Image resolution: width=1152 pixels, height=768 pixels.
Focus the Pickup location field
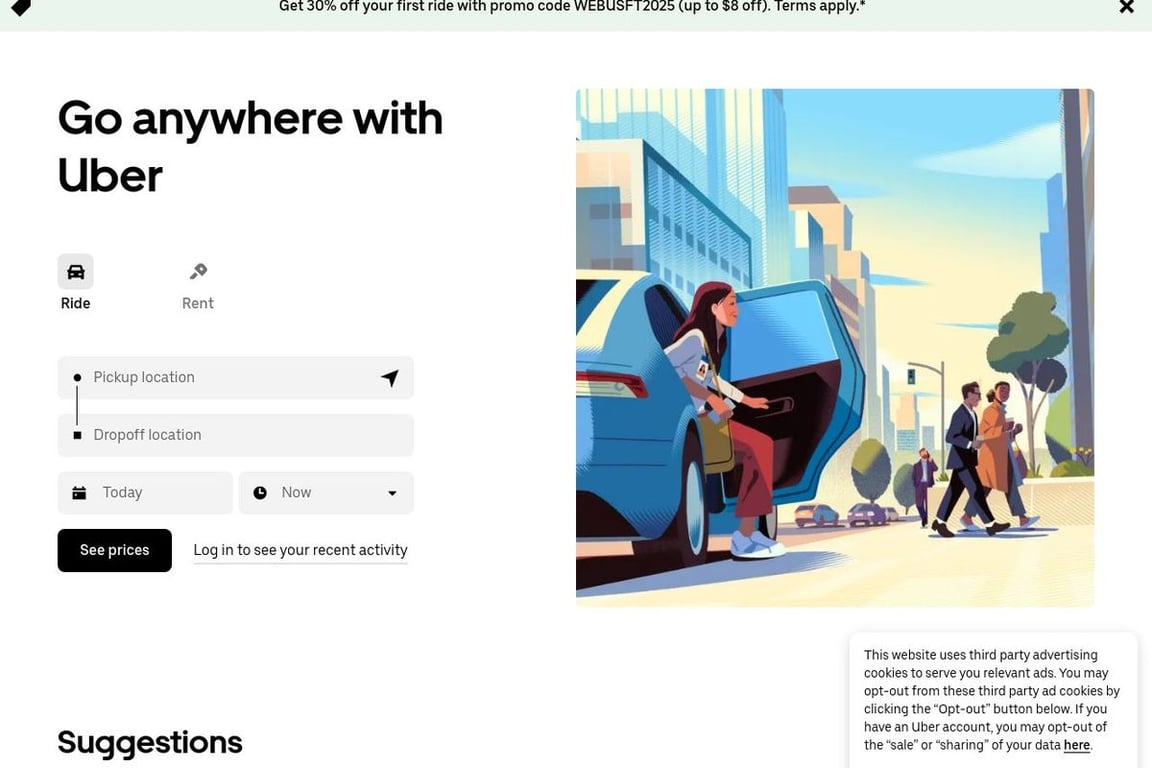pos(235,378)
